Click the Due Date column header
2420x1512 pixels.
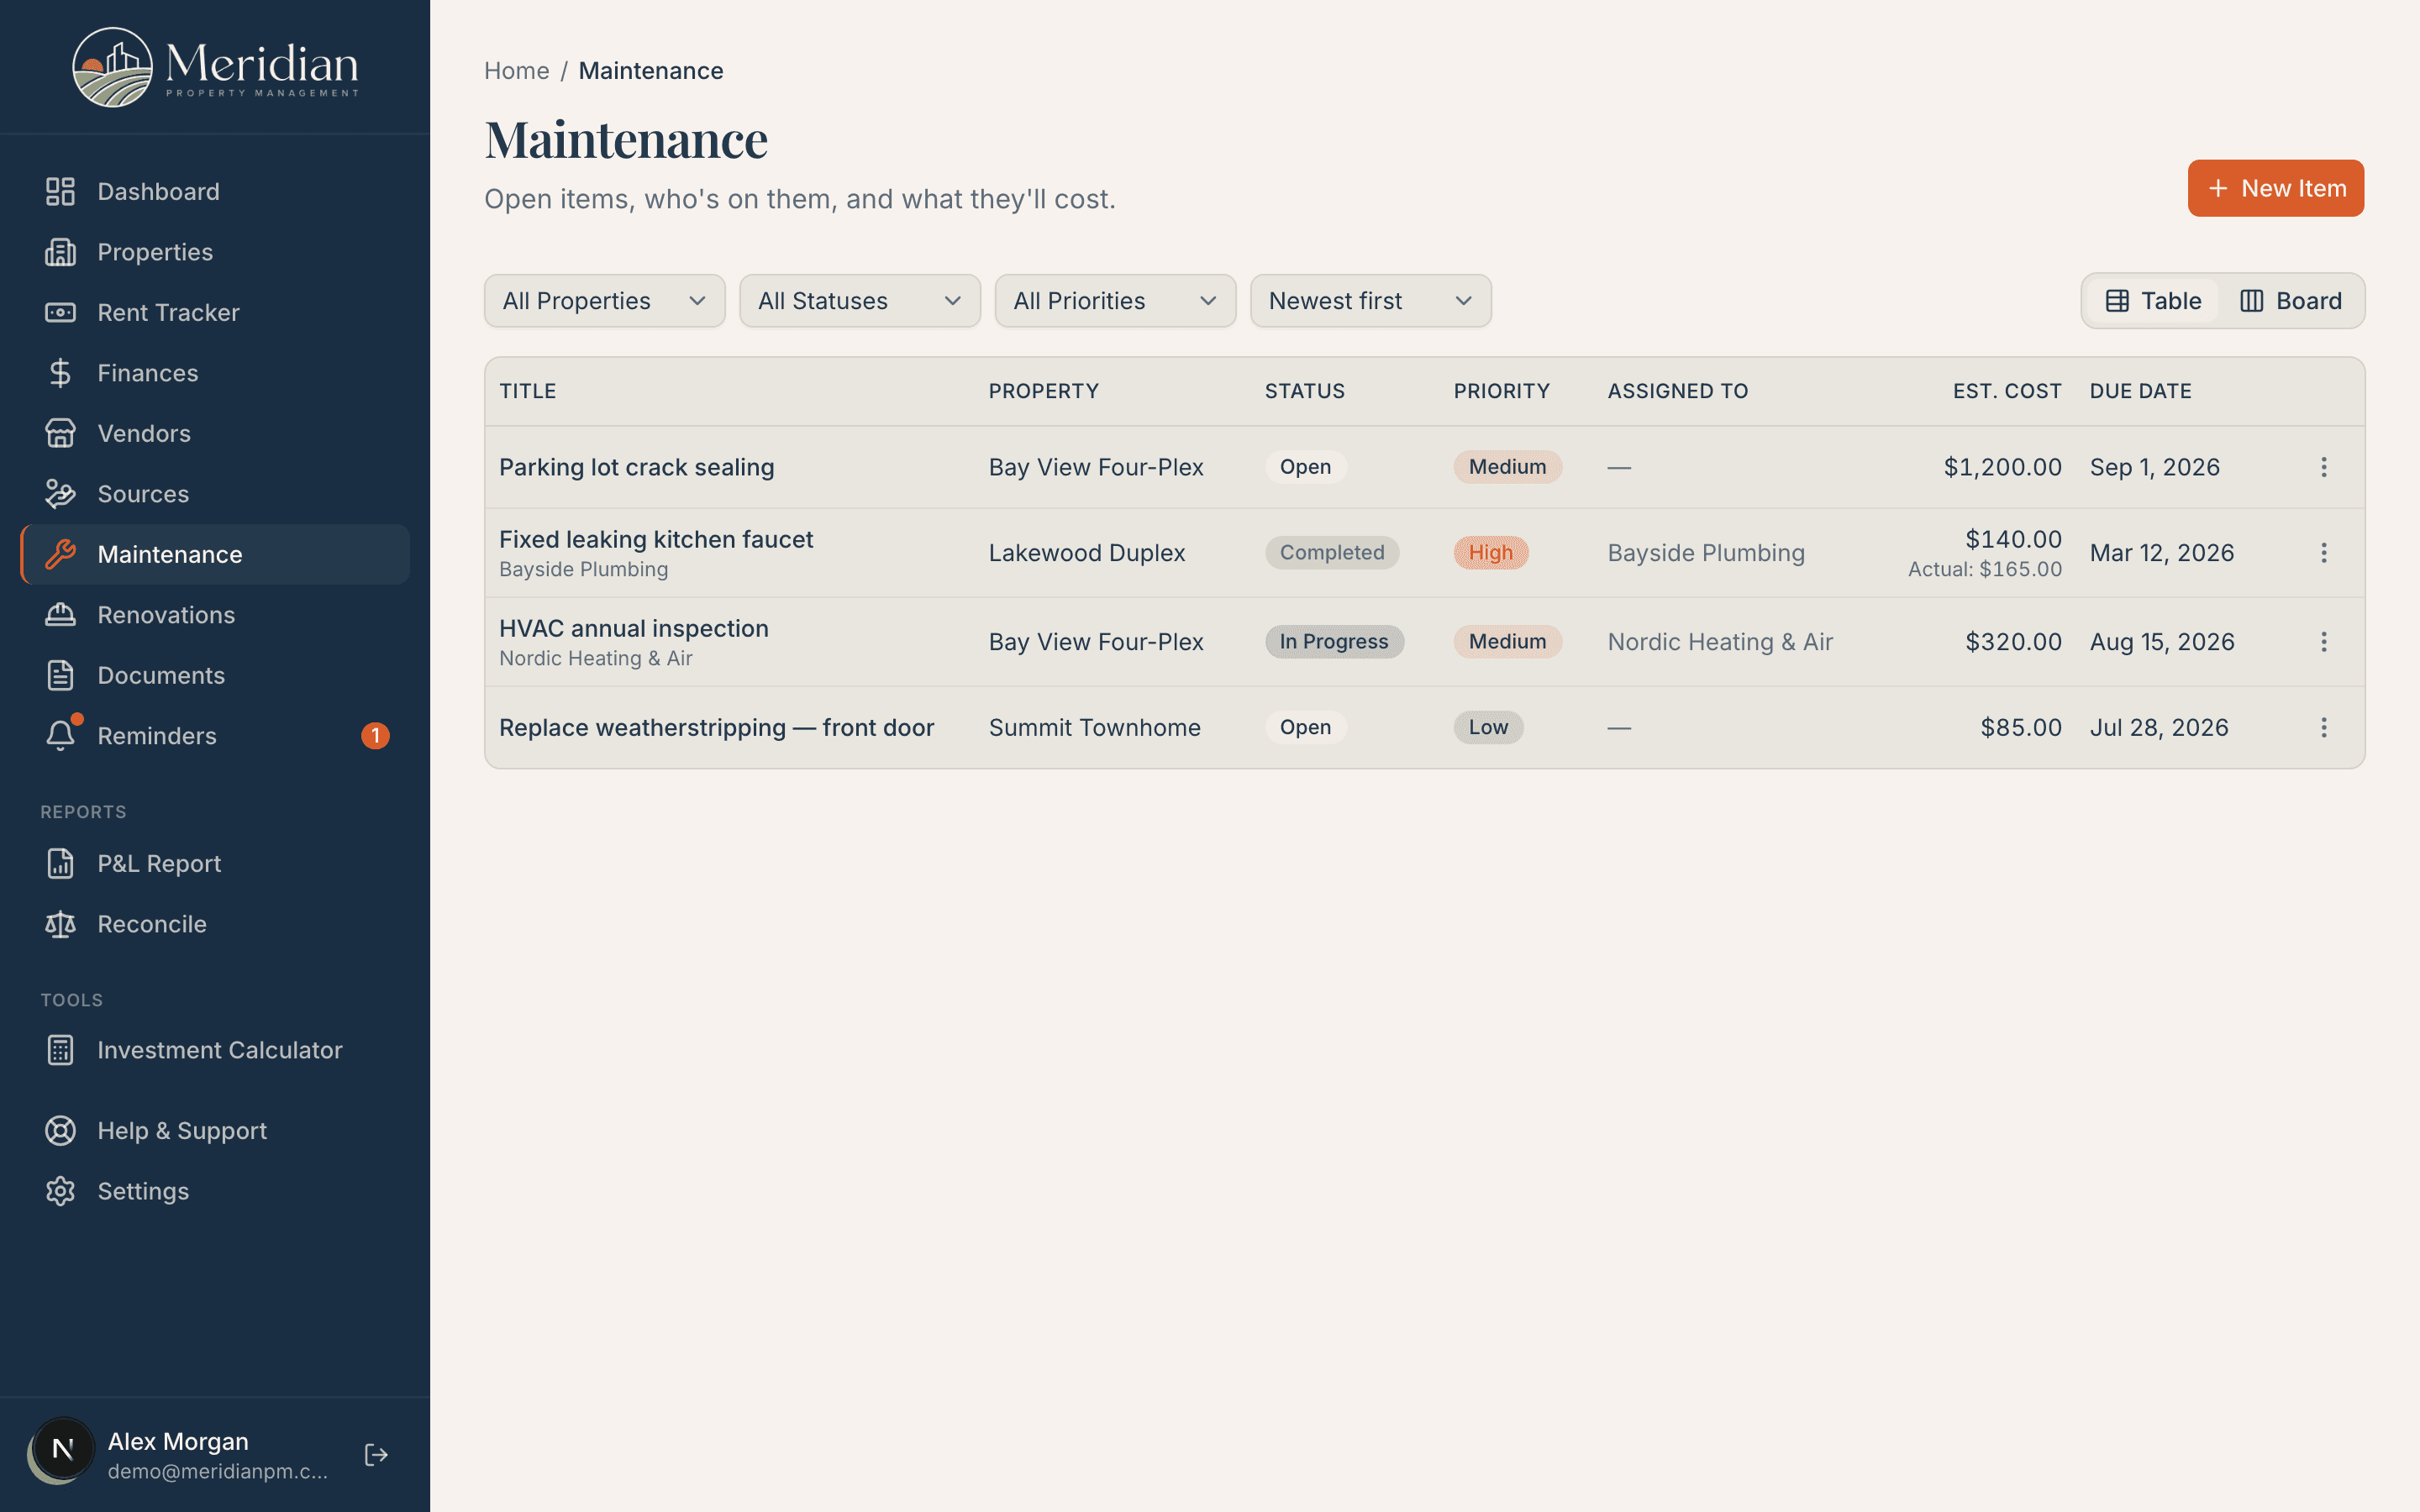2140,391
